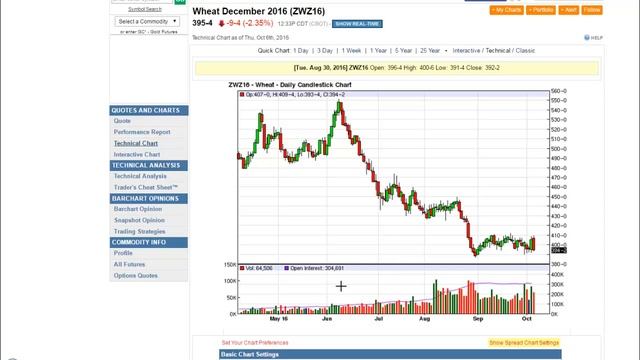Viewport: 640px width, 360px height.
Task: Select the 5 Year quick chart
Action: tap(403, 51)
